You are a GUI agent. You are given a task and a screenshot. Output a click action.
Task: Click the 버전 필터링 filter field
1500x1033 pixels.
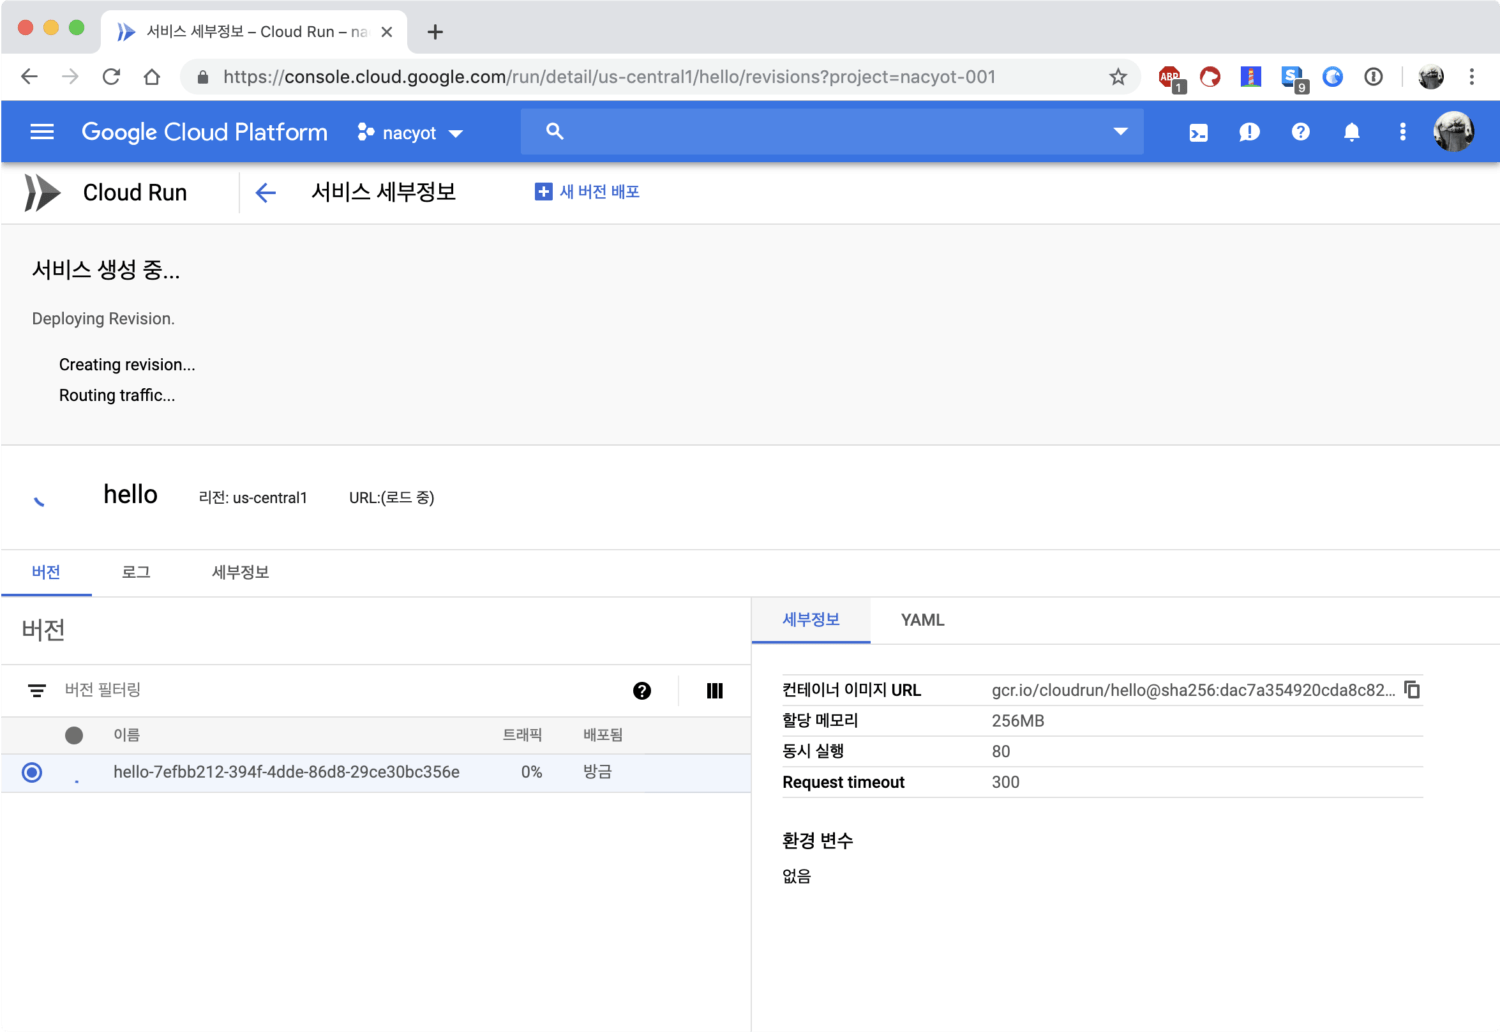coord(300,690)
